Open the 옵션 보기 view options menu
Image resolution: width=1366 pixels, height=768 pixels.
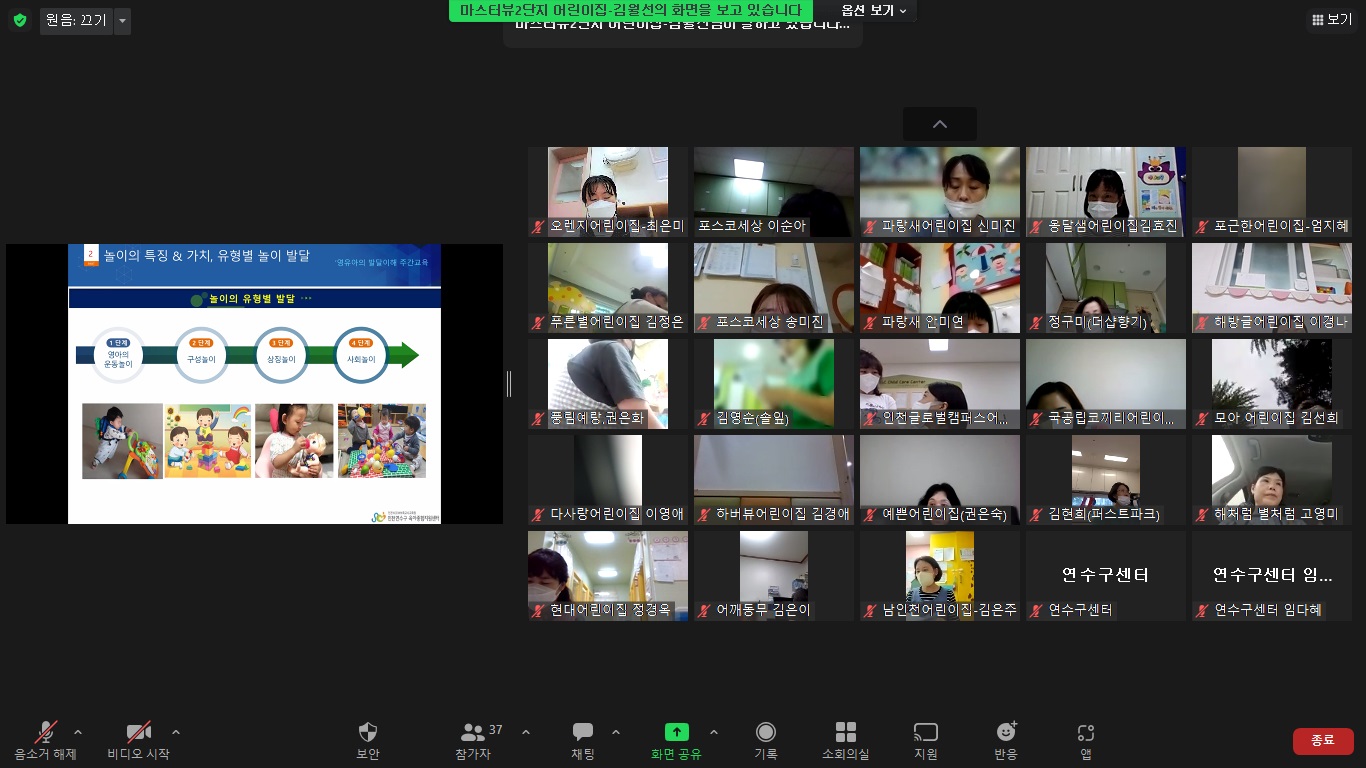tap(874, 11)
